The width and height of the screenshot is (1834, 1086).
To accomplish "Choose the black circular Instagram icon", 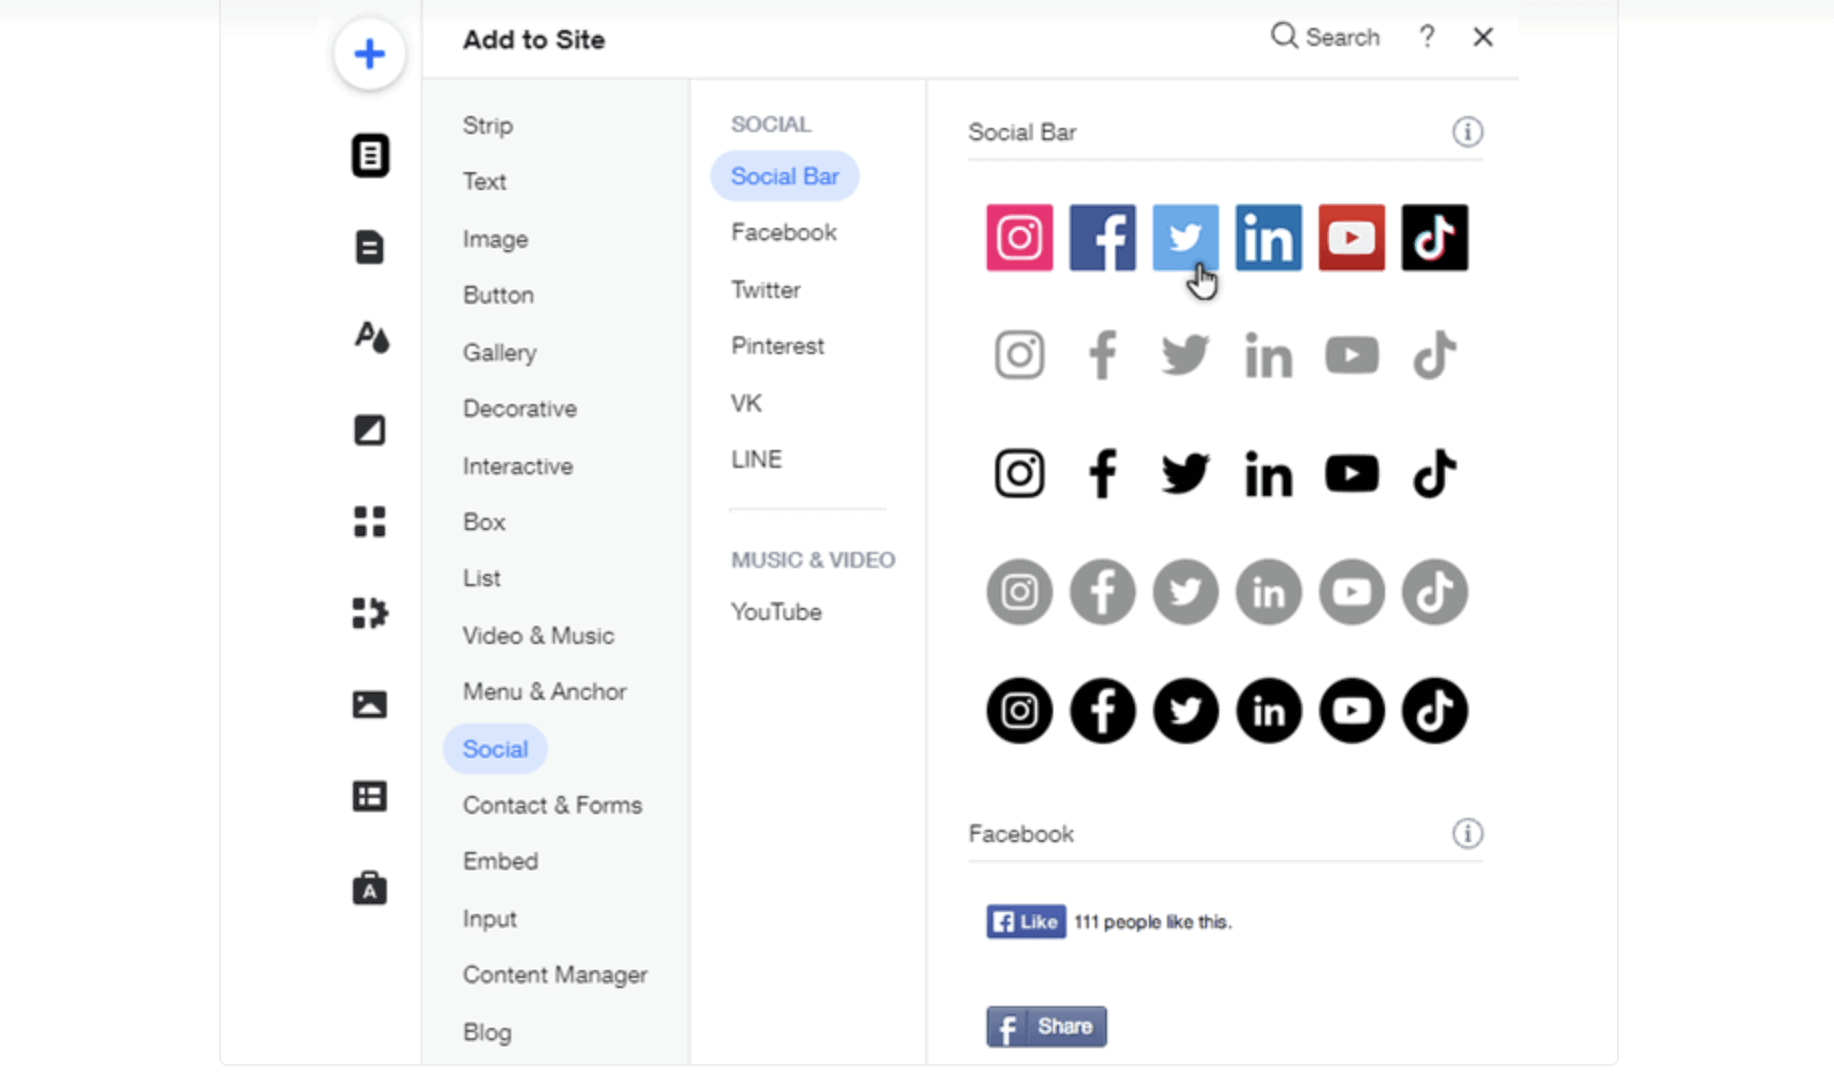I will coord(1019,711).
